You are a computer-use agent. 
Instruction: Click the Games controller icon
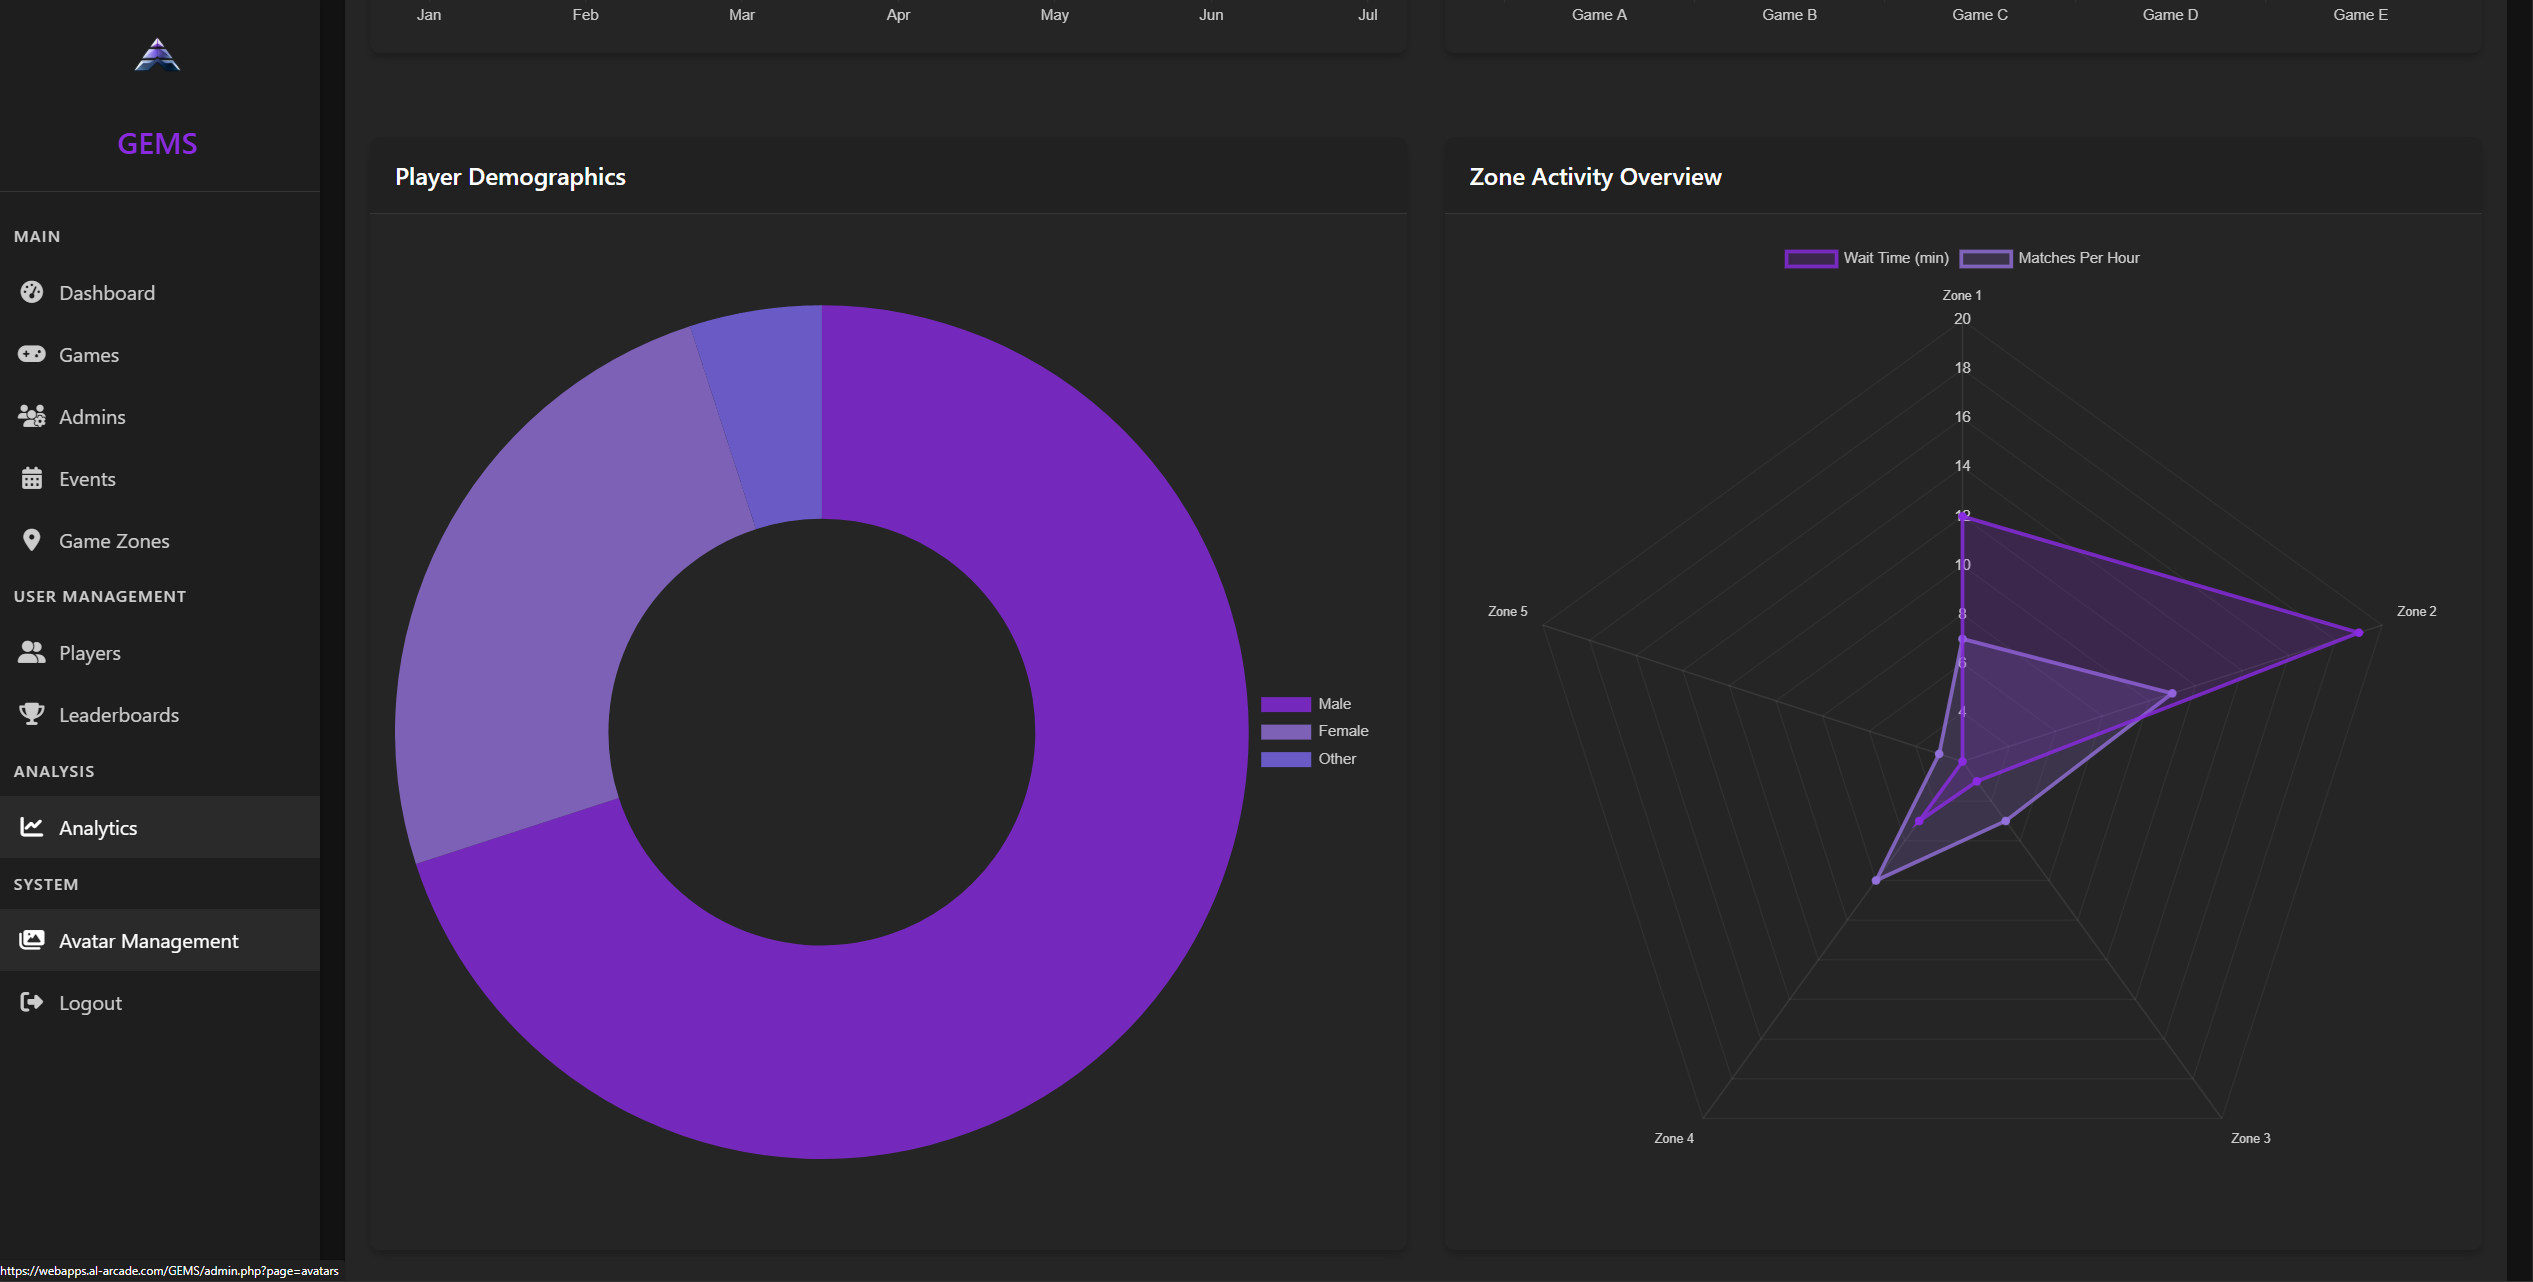tap(32, 354)
